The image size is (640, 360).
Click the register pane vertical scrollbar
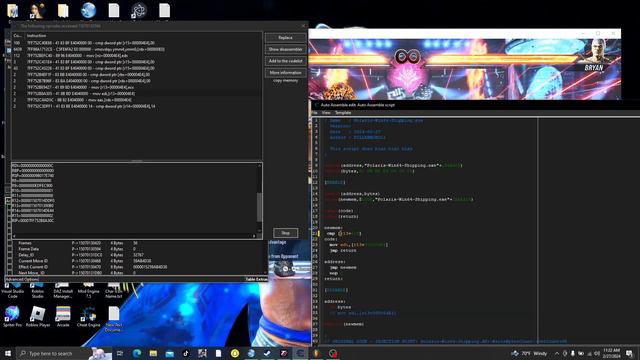[259, 198]
